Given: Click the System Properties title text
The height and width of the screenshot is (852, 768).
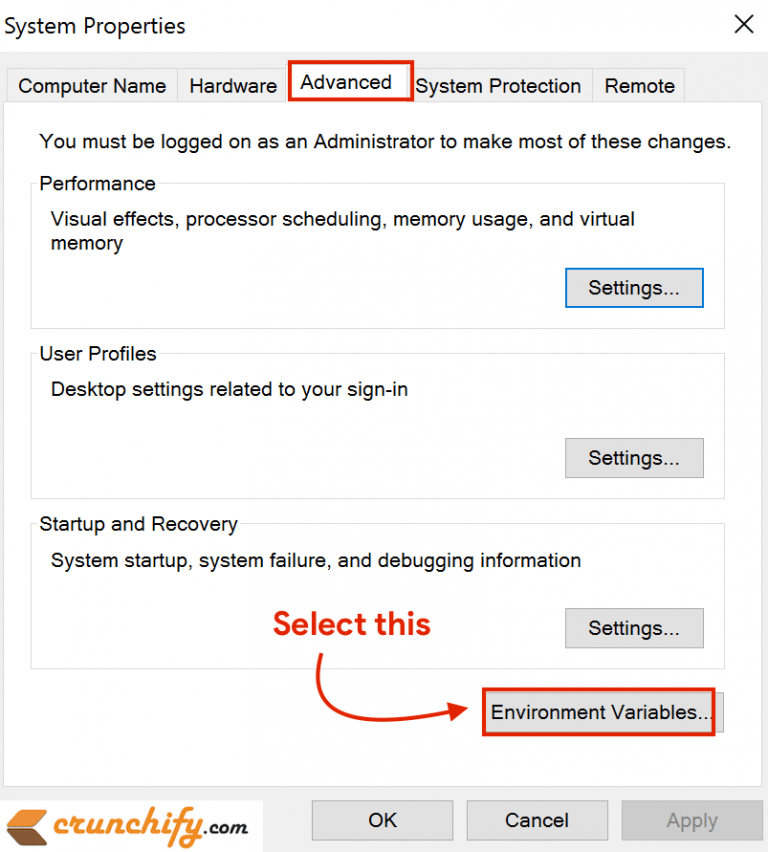Looking at the screenshot, I should 95,26.
